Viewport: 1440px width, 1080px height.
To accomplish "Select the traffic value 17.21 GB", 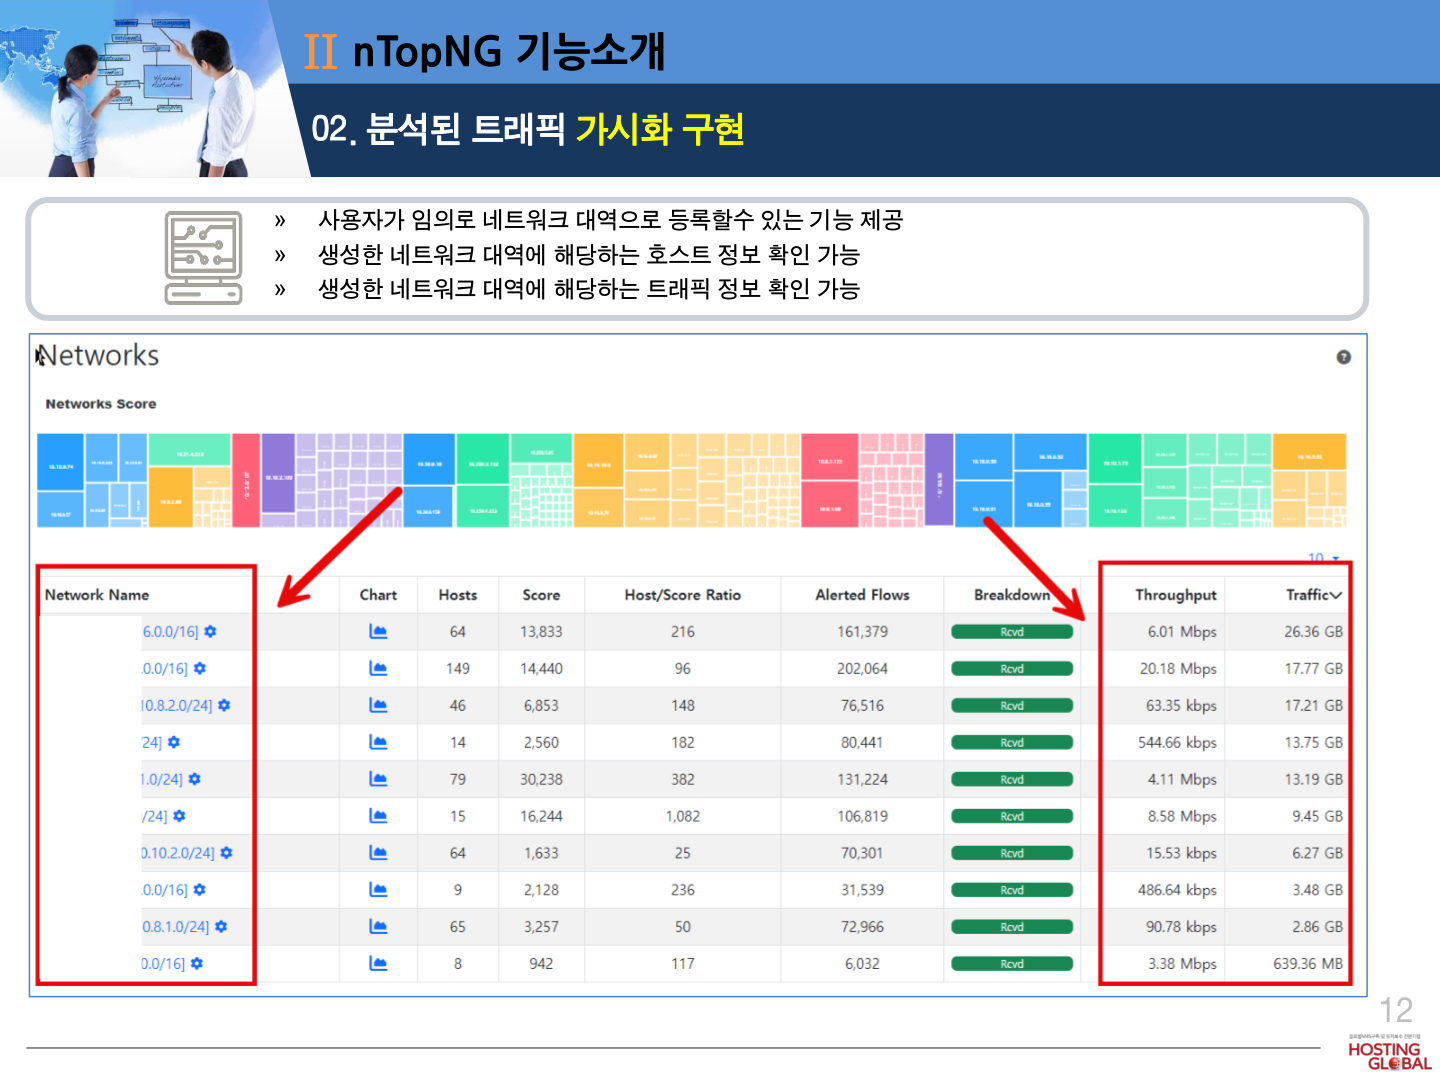I will (1313, 705).
